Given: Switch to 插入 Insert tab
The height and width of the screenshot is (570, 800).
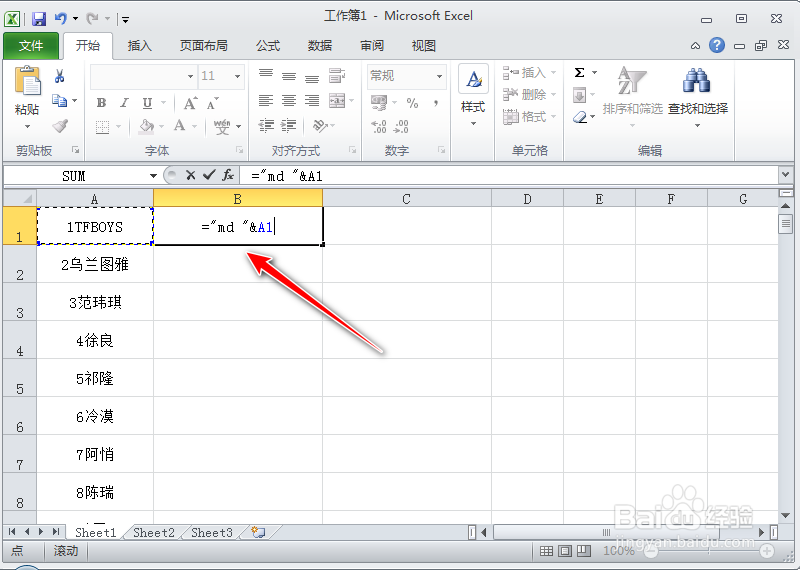Looking at the screenshot, I should [140, 46].
